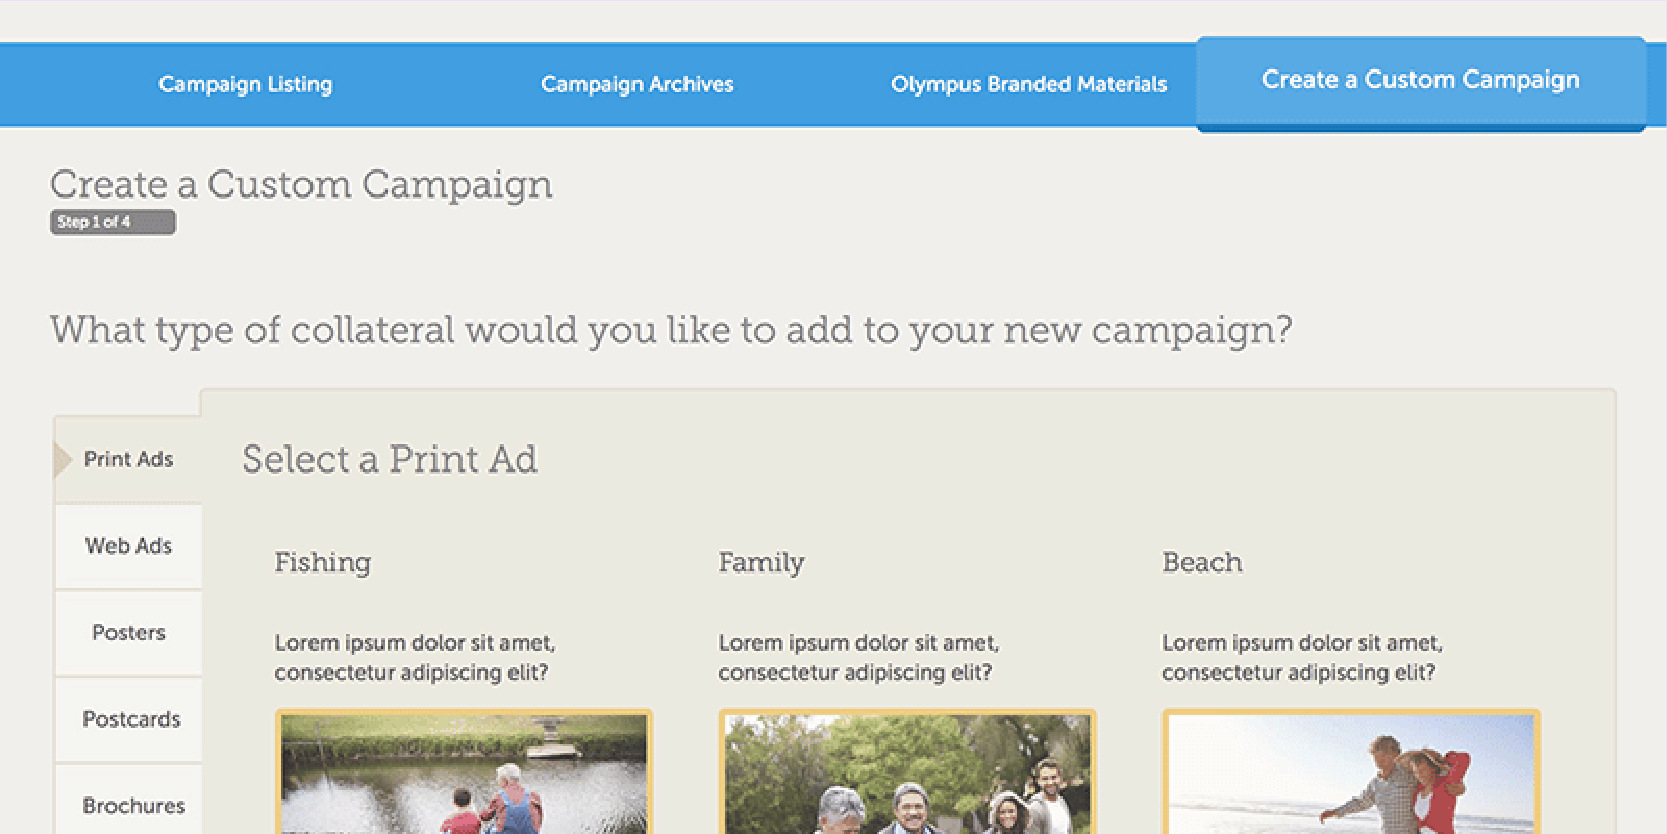The width and height of the screenshot is (1667, 834).
Task: Select Postcards from the side menu
Action: click(131, 720)
